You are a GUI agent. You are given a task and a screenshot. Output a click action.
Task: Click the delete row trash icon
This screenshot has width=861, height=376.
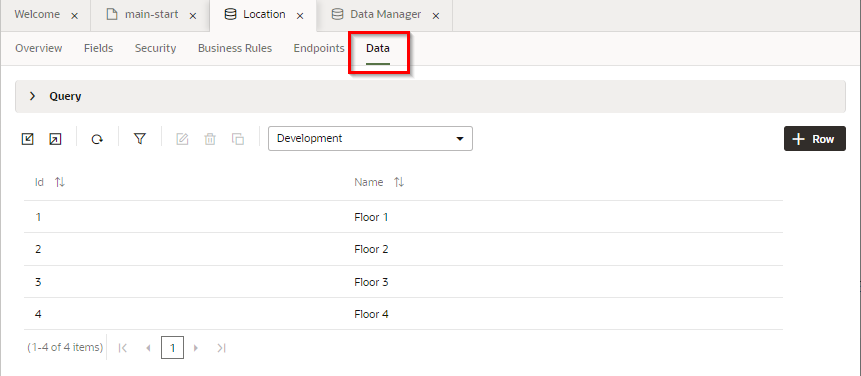(210, 139)
